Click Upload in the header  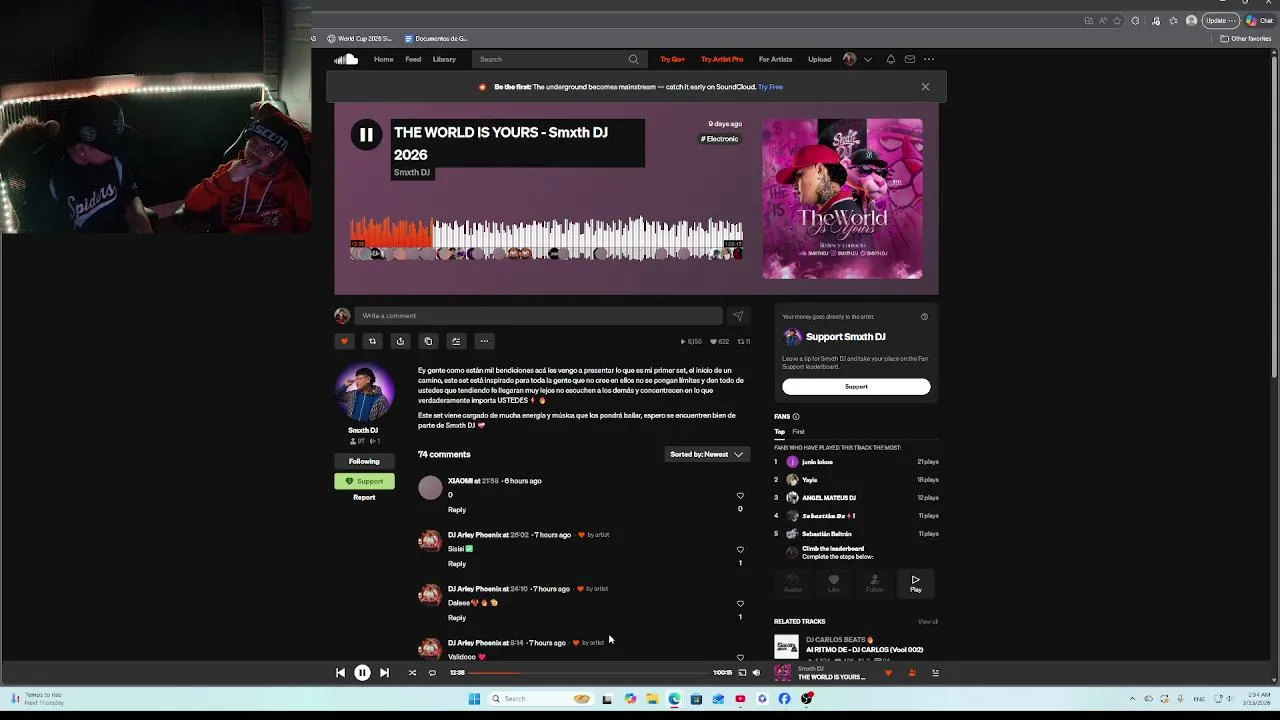coord(819,59)
